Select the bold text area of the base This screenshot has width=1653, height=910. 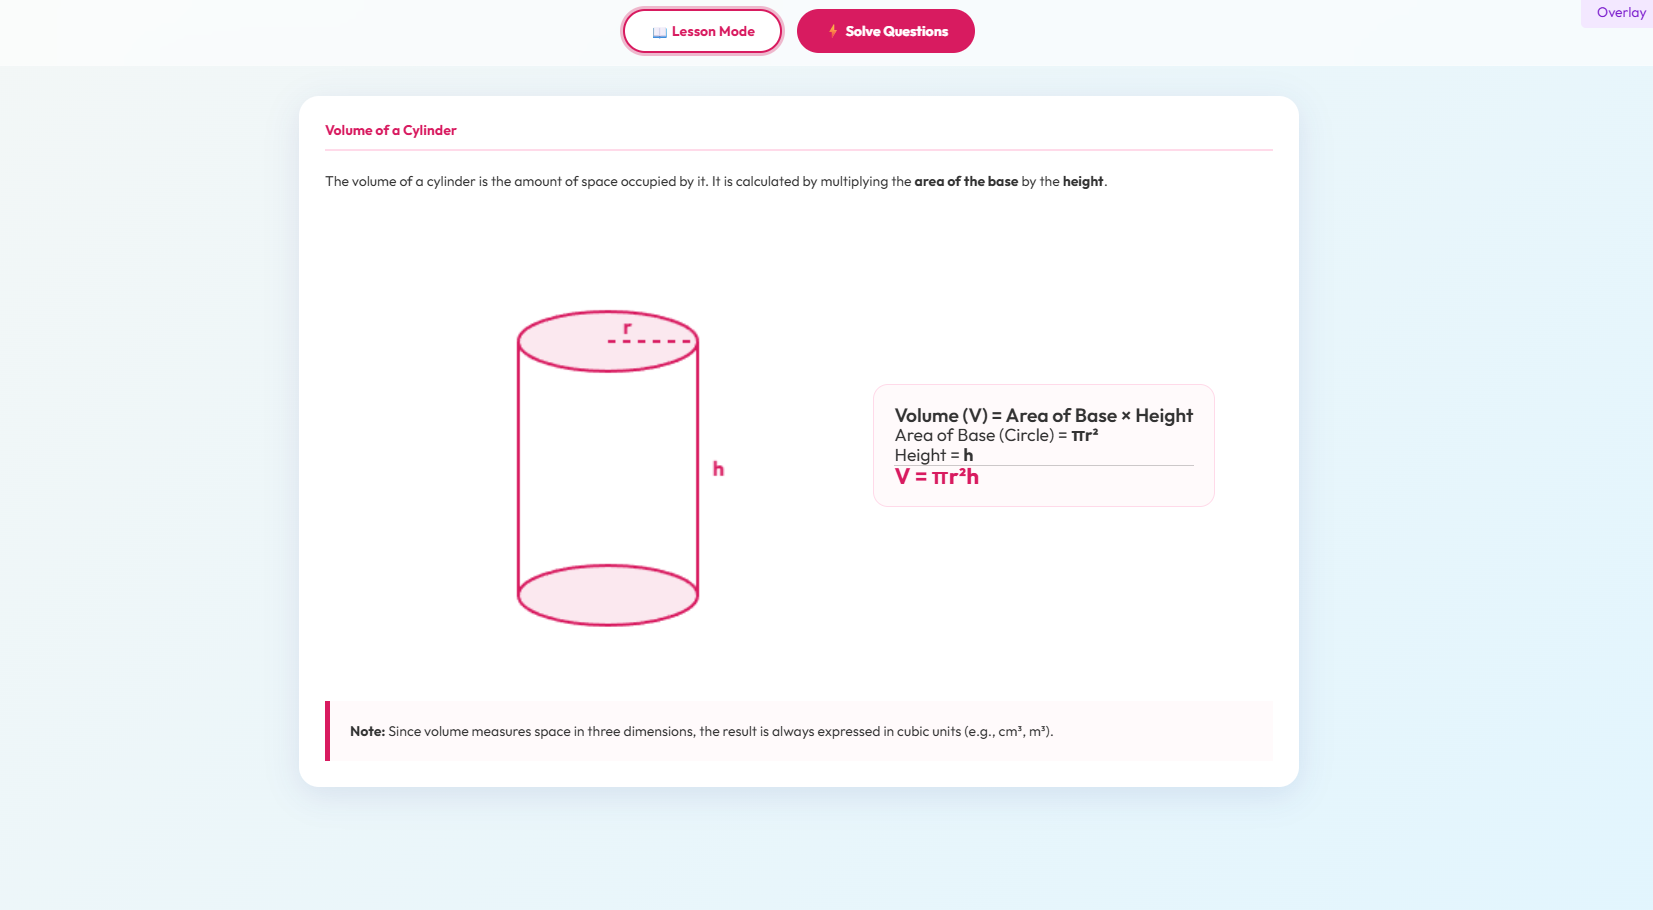(966, 181)
